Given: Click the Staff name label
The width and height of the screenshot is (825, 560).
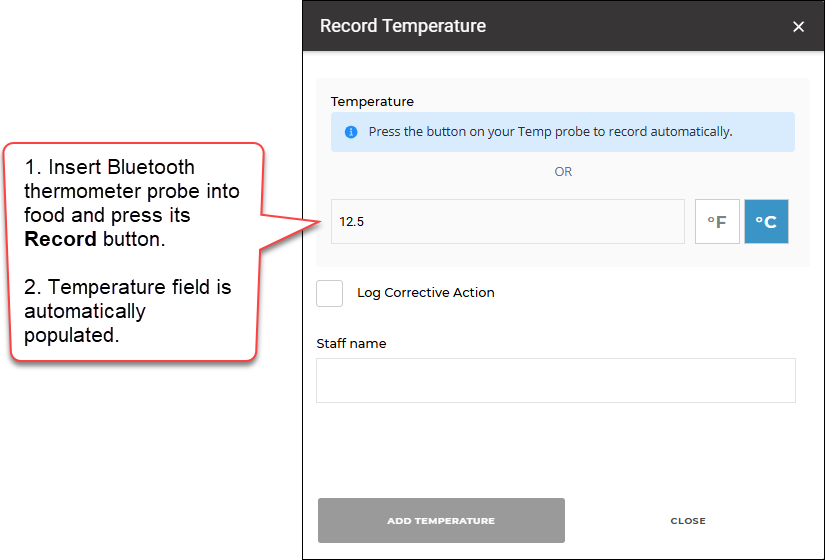Looking at the screenshot, I should tap(351, 344).
